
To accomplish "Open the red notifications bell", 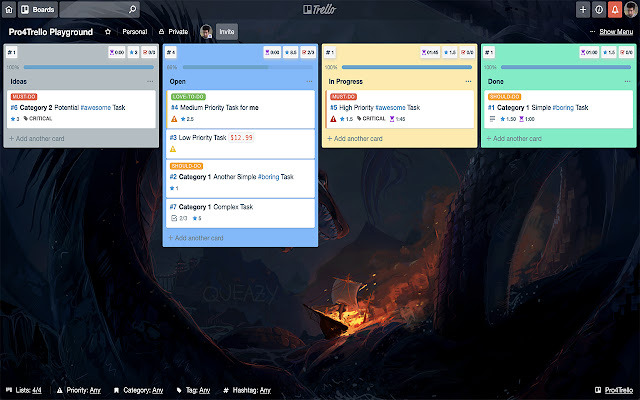I will tap(615, 9).
